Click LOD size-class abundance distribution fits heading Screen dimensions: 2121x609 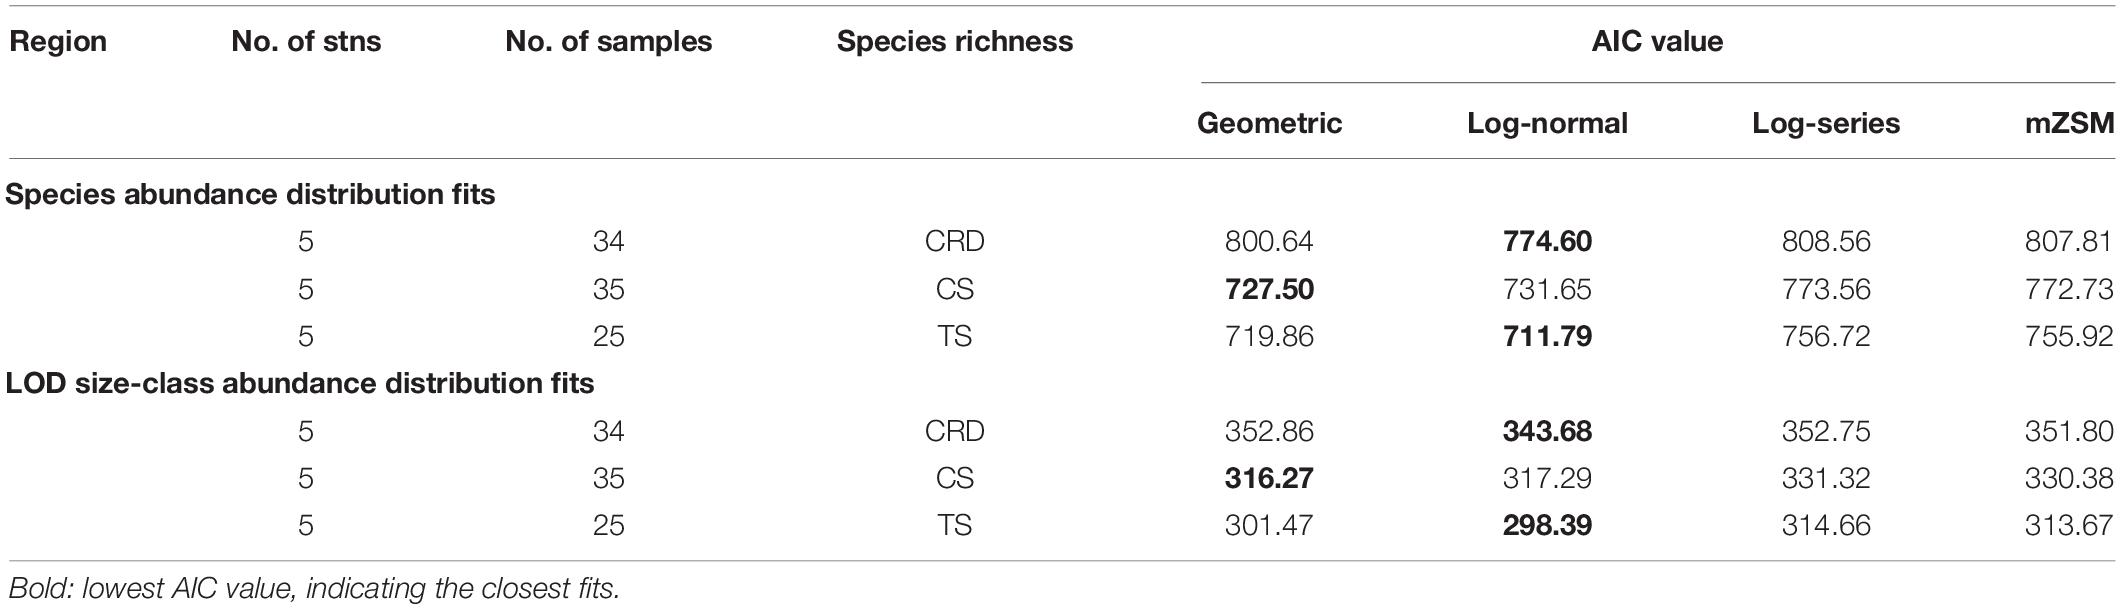coord(300,384)
